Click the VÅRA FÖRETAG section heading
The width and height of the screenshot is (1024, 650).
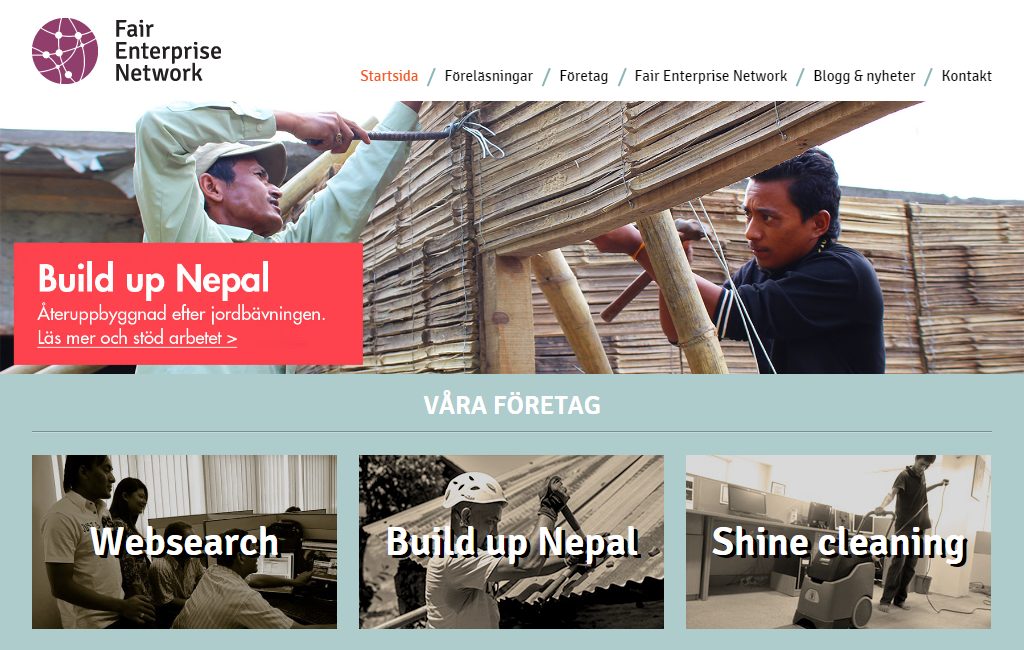pos(512,405)
